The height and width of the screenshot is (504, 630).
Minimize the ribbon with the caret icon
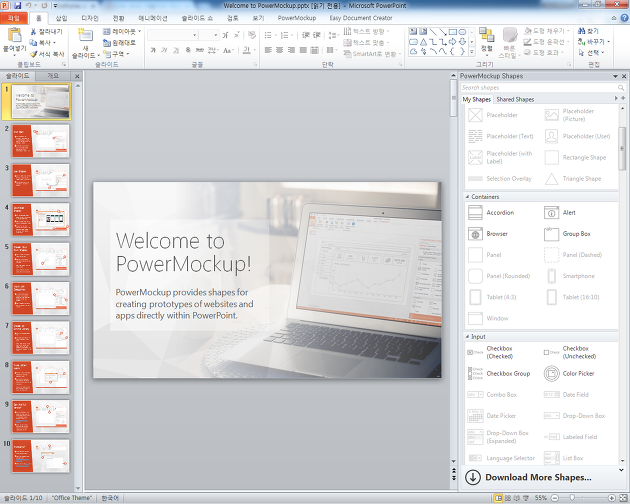tap(614, 18)
